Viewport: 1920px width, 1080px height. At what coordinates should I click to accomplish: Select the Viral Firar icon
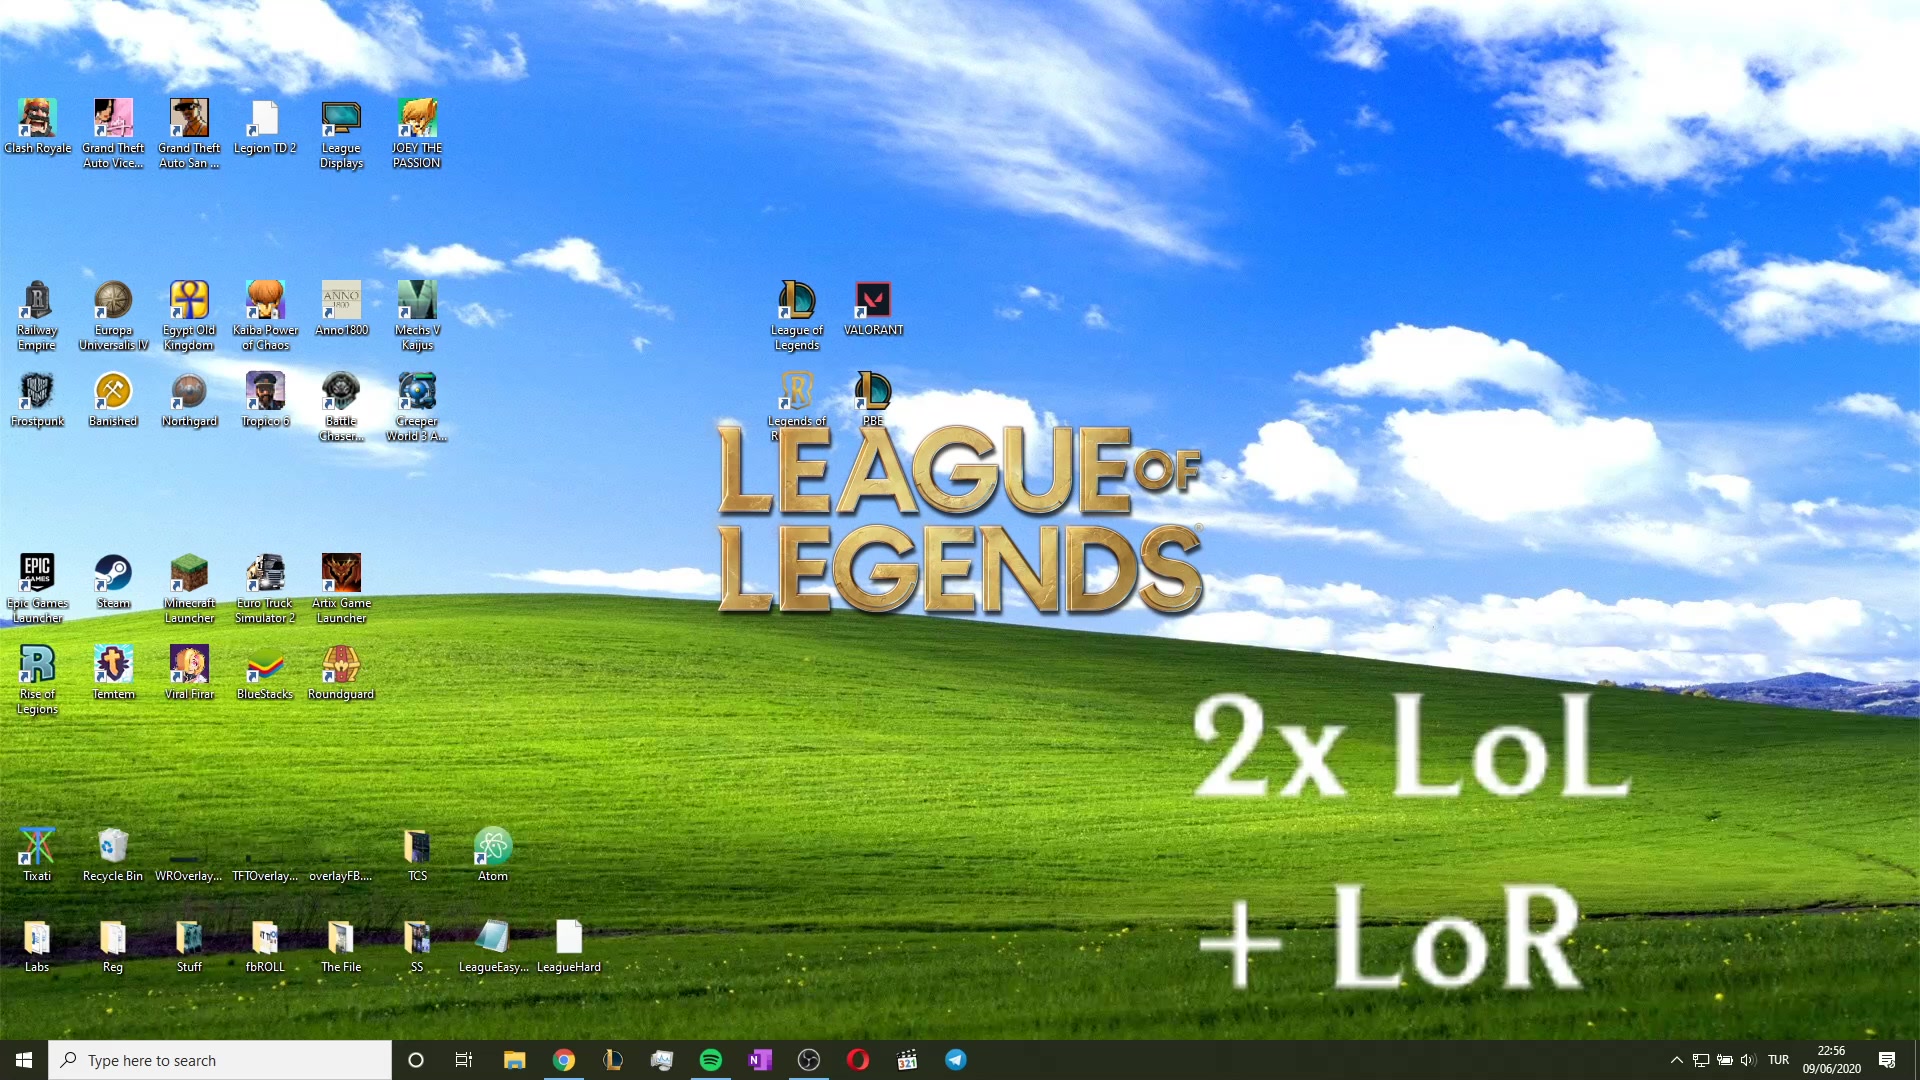click(189, 672)
